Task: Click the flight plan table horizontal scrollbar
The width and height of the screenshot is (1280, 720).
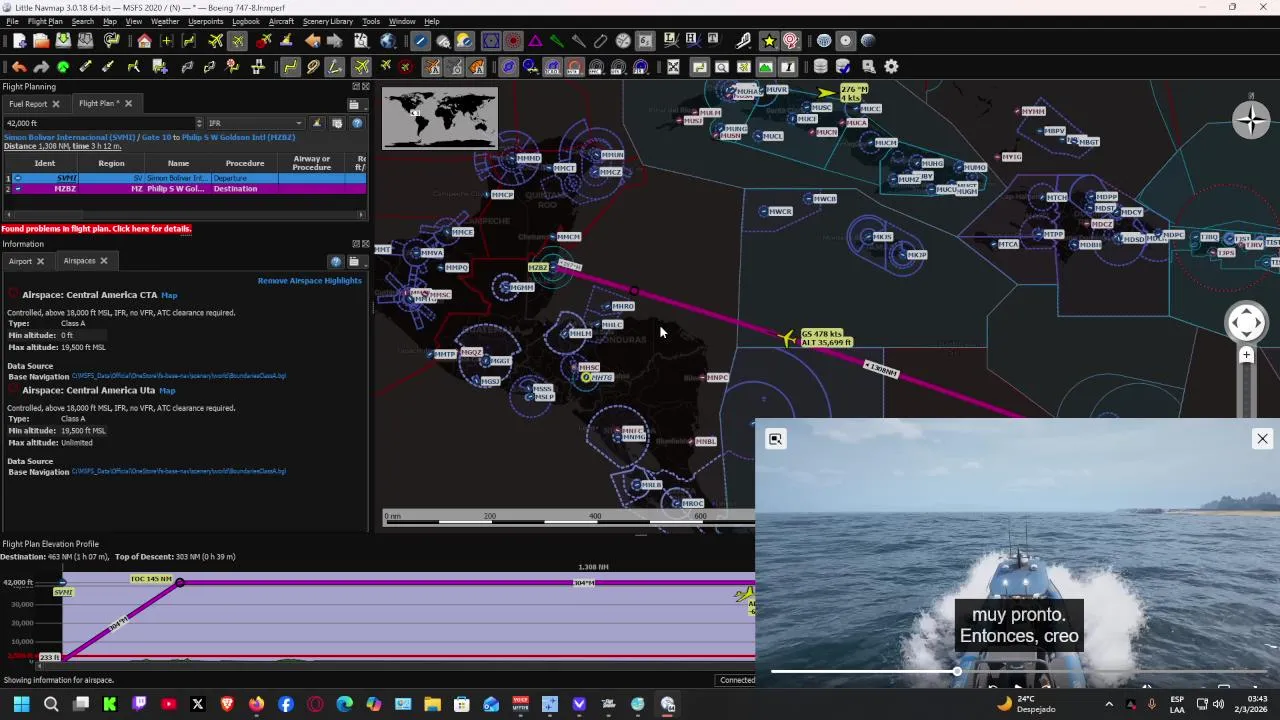Action: coord(185,215)
